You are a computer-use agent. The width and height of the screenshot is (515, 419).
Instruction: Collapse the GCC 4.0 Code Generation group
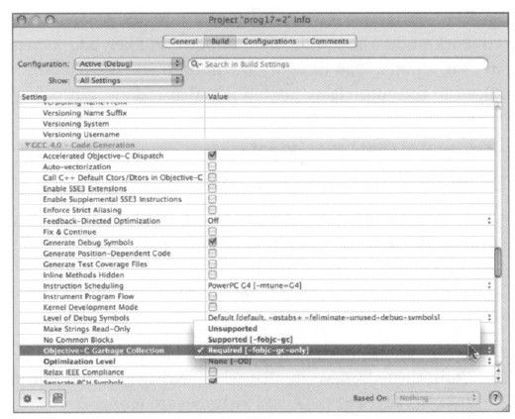(x=28, y=145)
